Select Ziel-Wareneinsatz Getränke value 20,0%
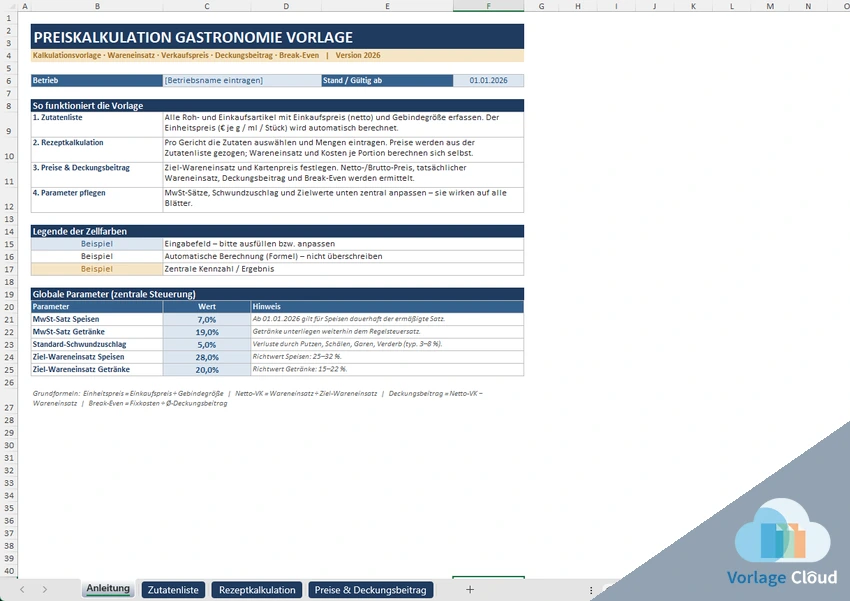Screen dimensions: 850x601 pyautogui.click(x=207, y=370)
